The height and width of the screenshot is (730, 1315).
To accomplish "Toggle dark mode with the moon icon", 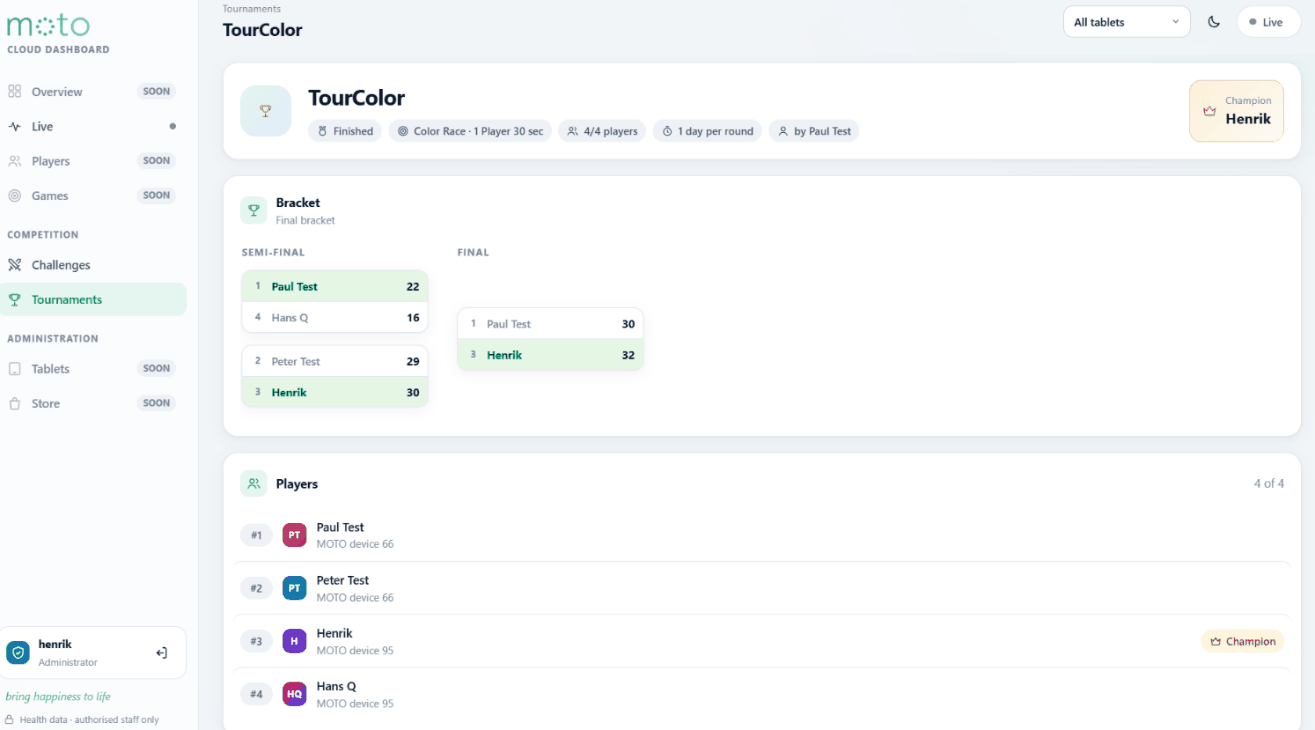I will pos(1214,22).
